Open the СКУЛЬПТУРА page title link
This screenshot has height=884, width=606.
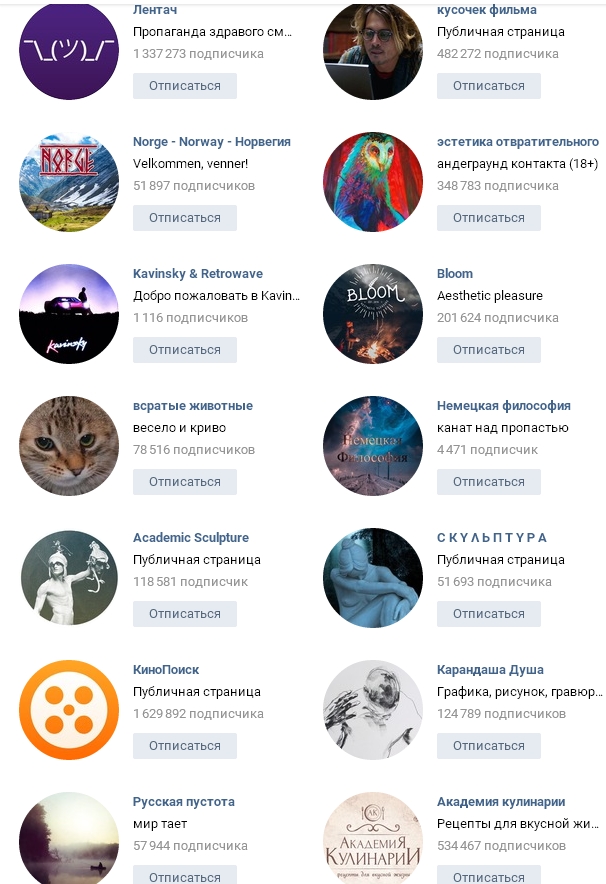pos(492,537)
